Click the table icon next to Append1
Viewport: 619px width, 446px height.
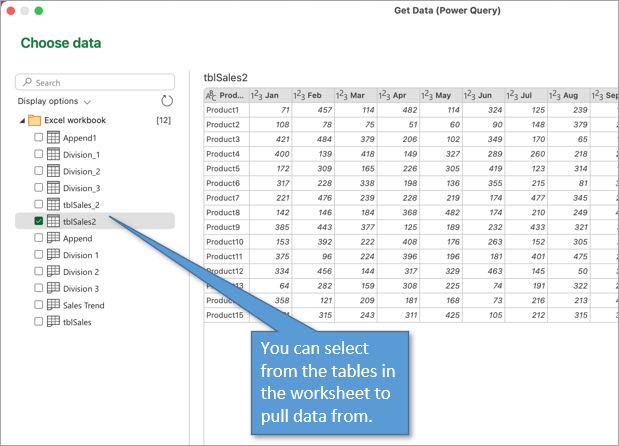[x=54, y=138]
